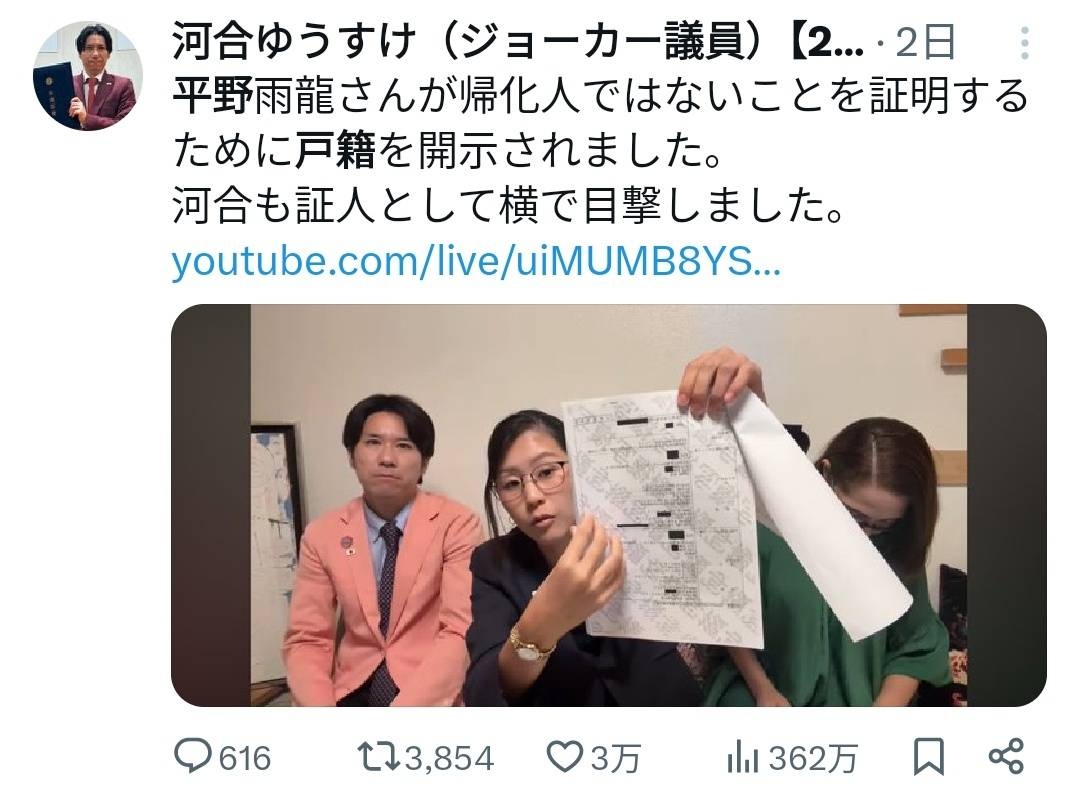
Task: Open the reply comment bubble icon
Action: click(192, 756)
